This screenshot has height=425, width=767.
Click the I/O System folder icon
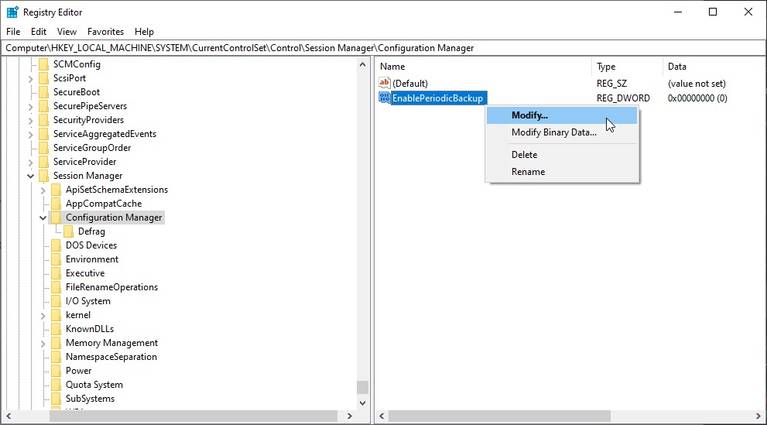click(x=56, y=301)
